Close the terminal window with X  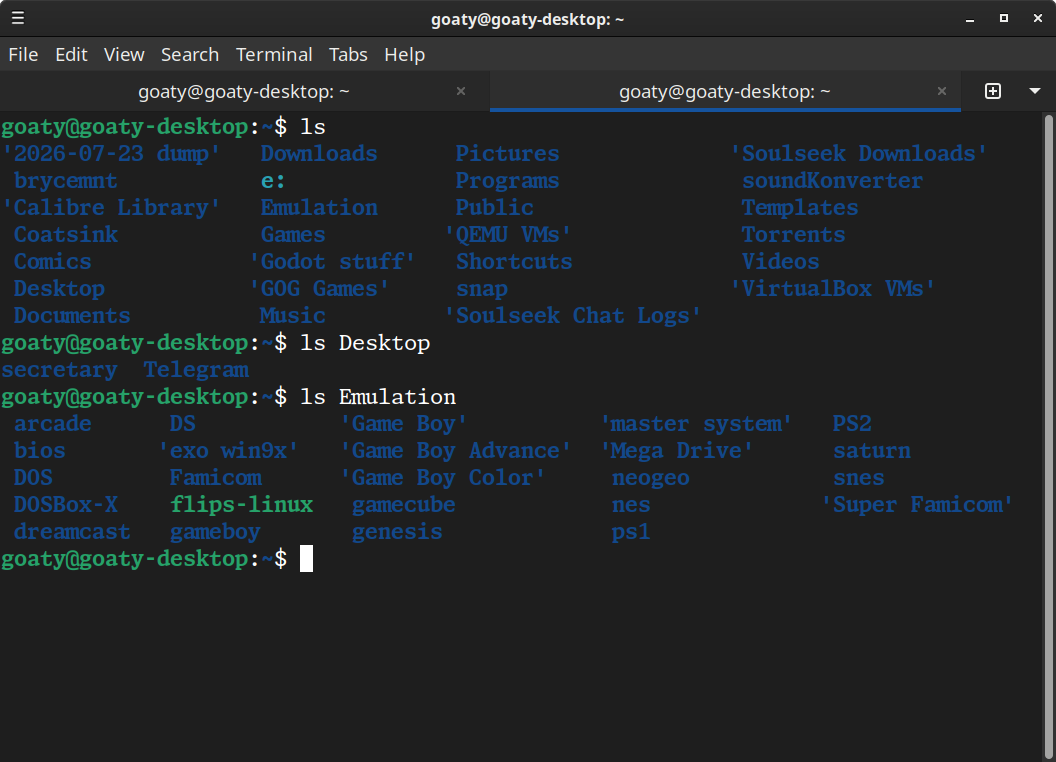pyautogui.click(x=1038, y=18)
